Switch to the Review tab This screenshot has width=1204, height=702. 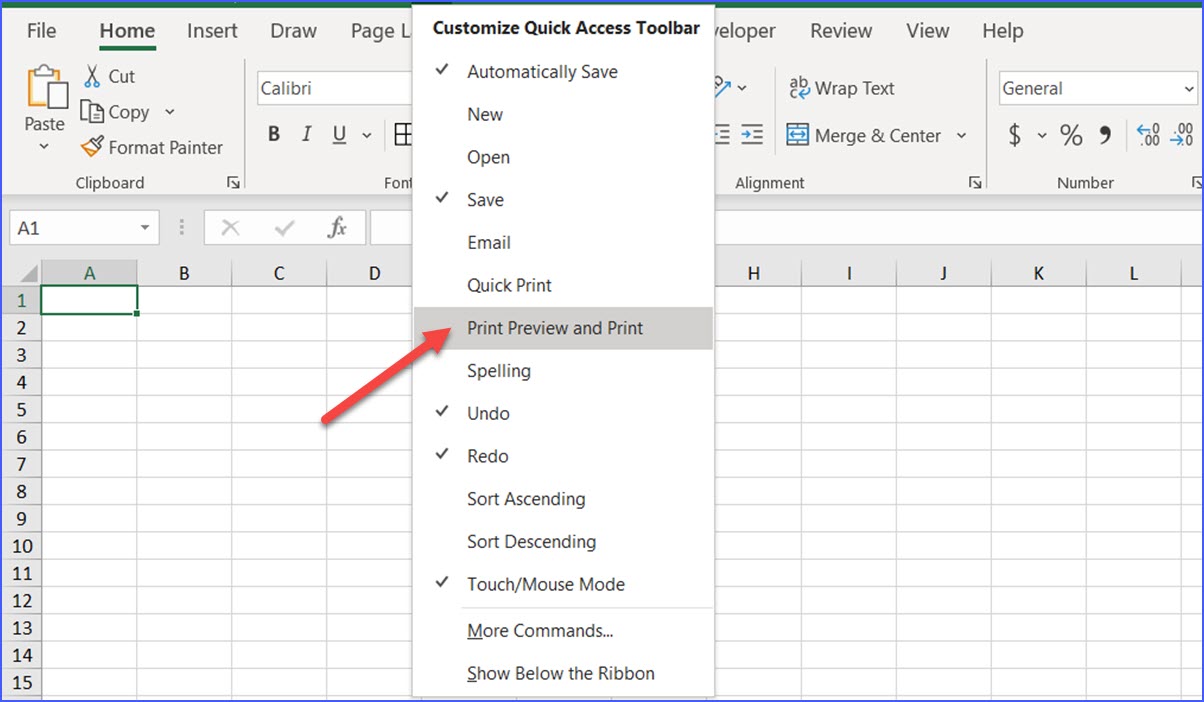[x=840, y=31]
